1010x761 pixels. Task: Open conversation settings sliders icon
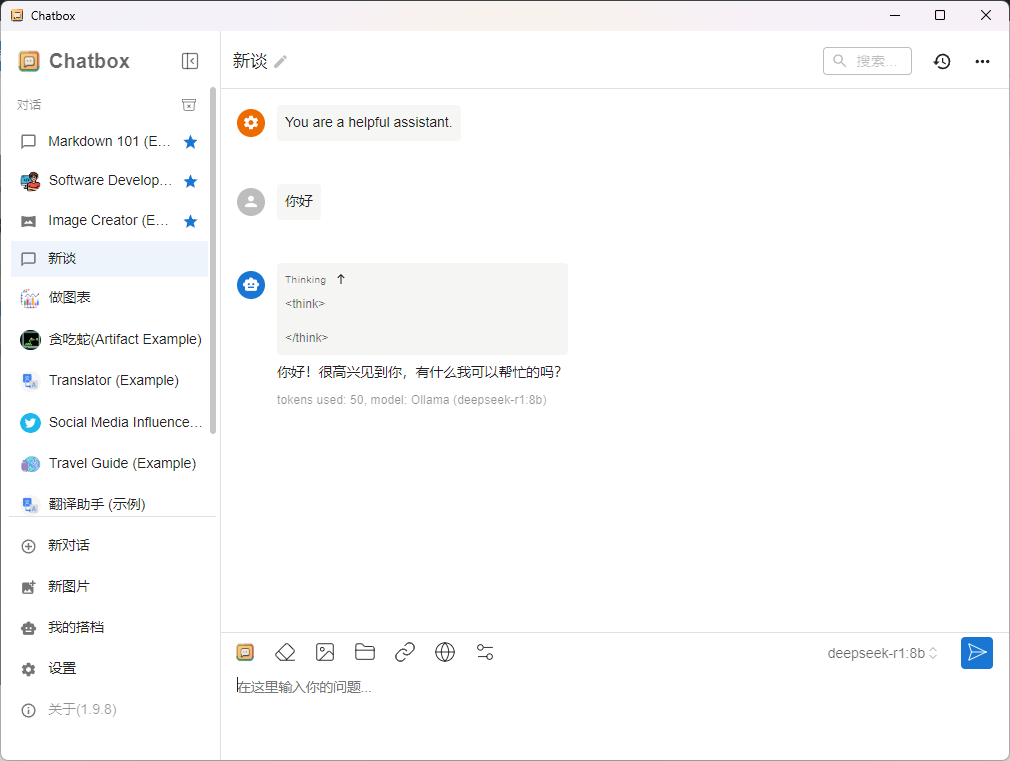click(485, 652)
